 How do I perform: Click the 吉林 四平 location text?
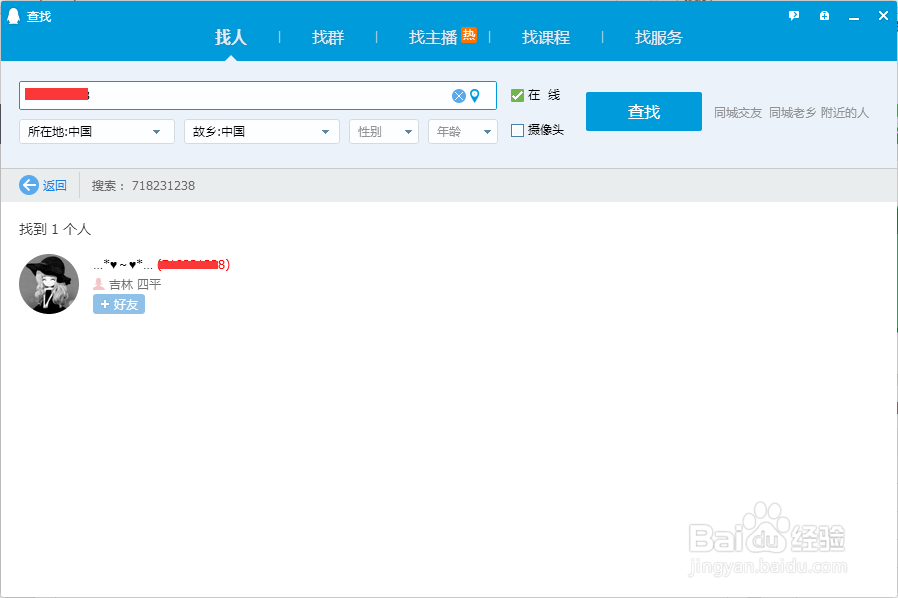point(135,284)
